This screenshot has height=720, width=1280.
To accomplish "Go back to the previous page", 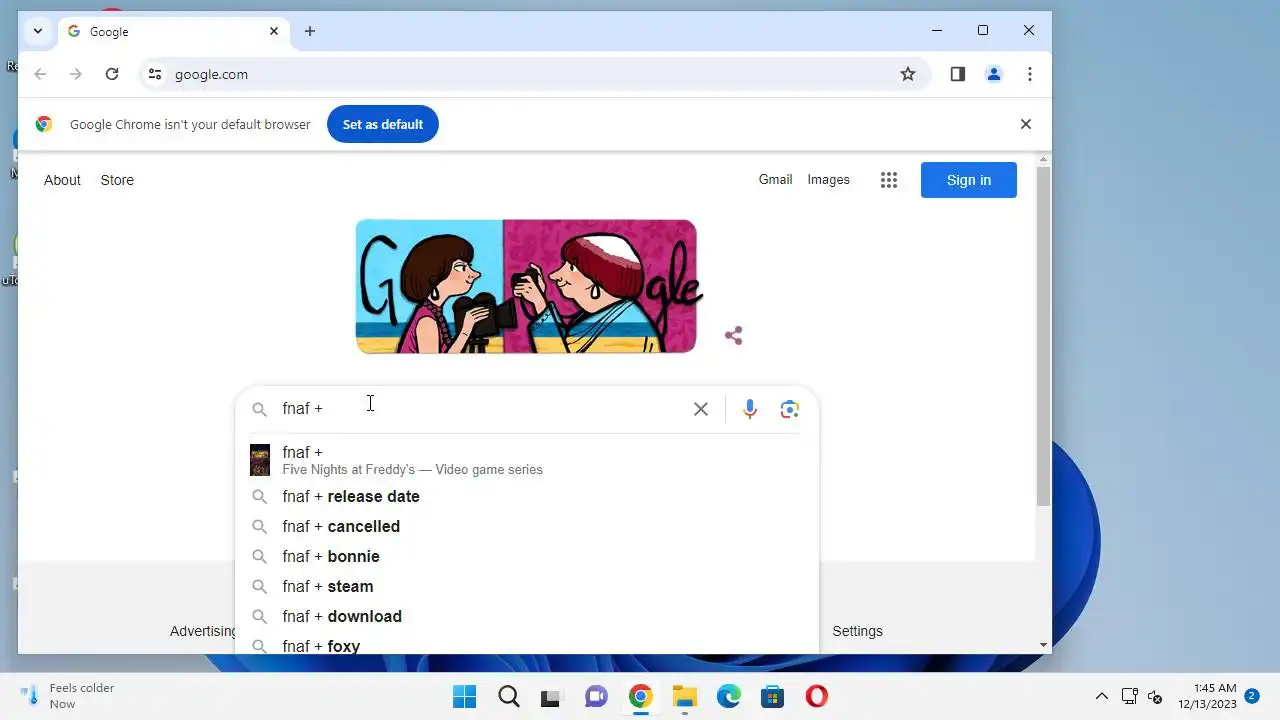I will point(40,74).
